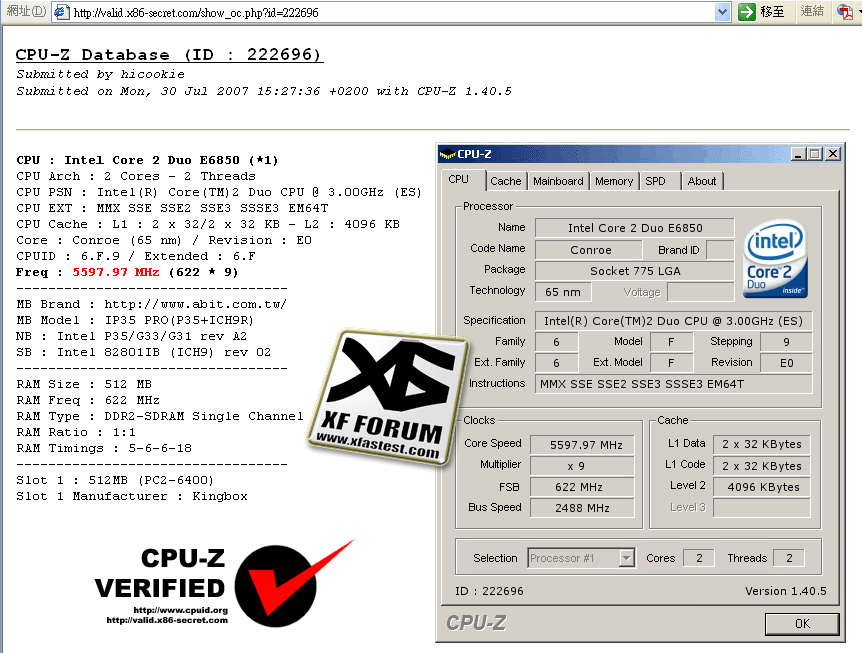The height and width of the screenshot is (653, 862).
Task: Click the MB Brand abit URL text
Action: coord(195,304)
